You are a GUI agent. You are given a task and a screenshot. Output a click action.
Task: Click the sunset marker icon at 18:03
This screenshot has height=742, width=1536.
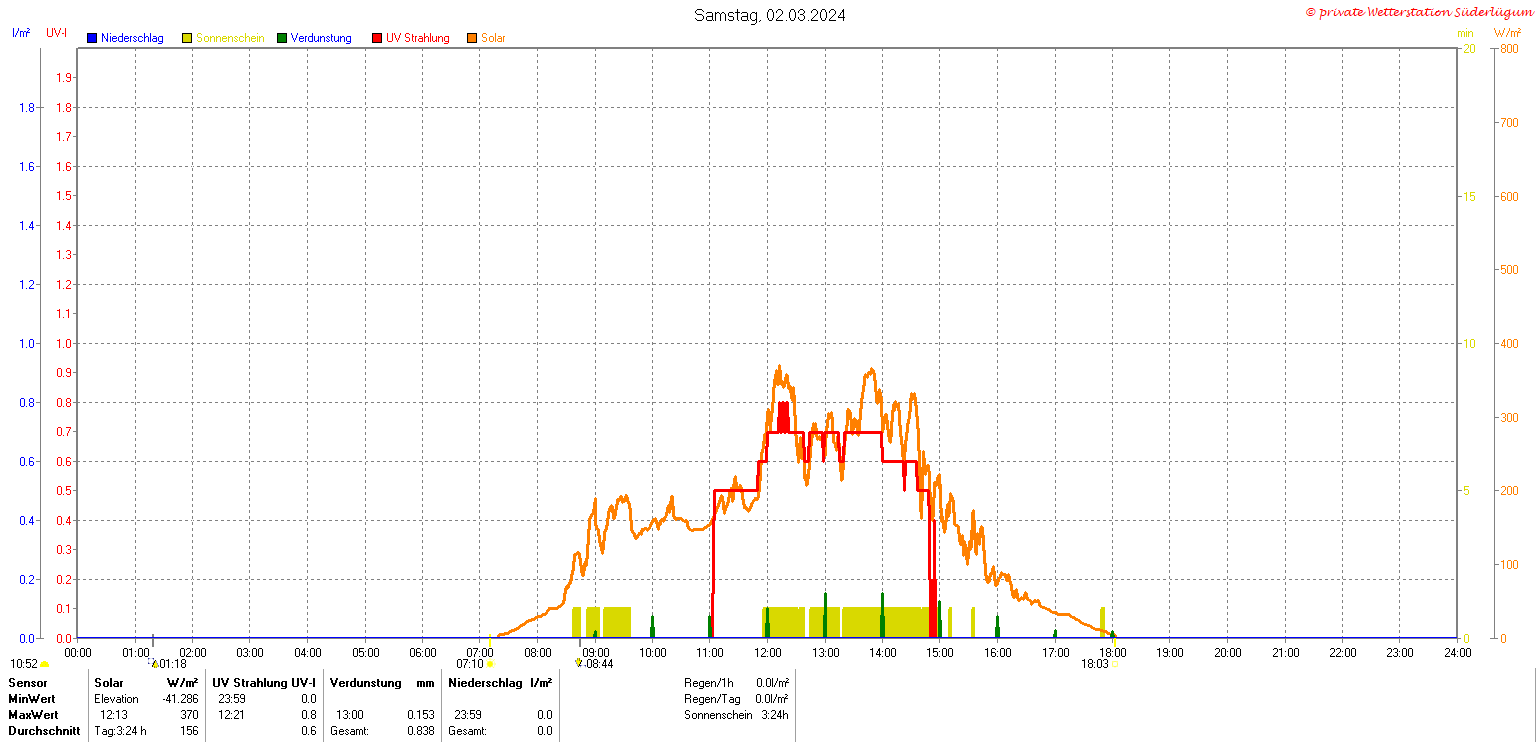(1114, 663)
